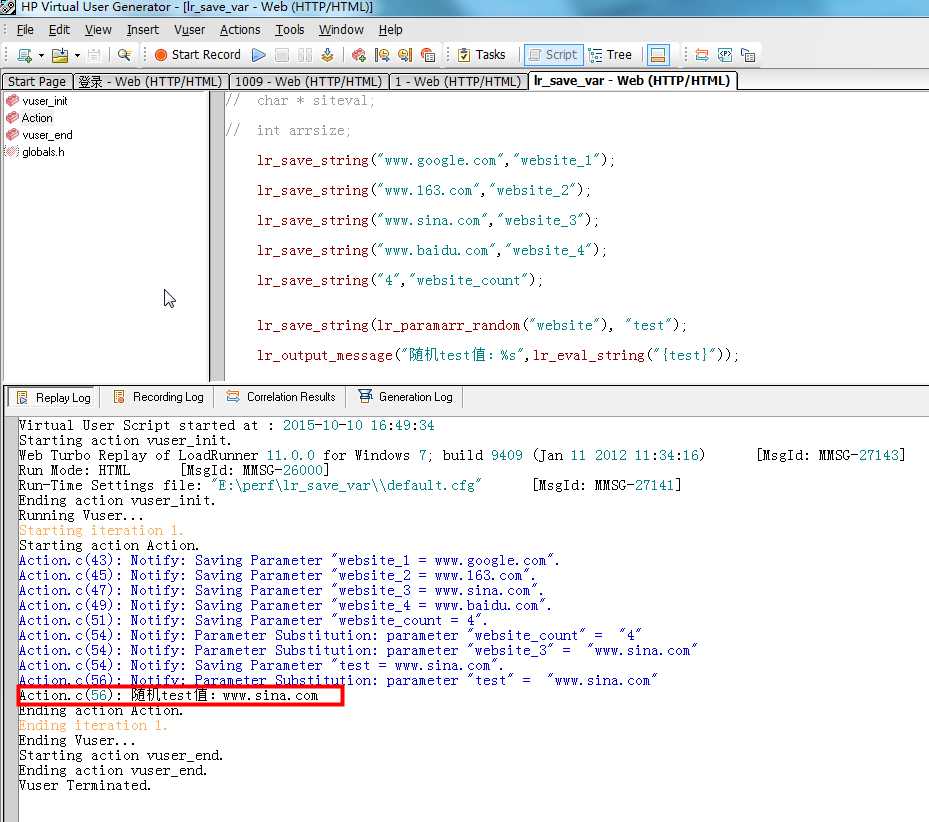This screenshot has width=929, height=822.
Task: Click the Pause replay icon
Action: click(305, 55)
